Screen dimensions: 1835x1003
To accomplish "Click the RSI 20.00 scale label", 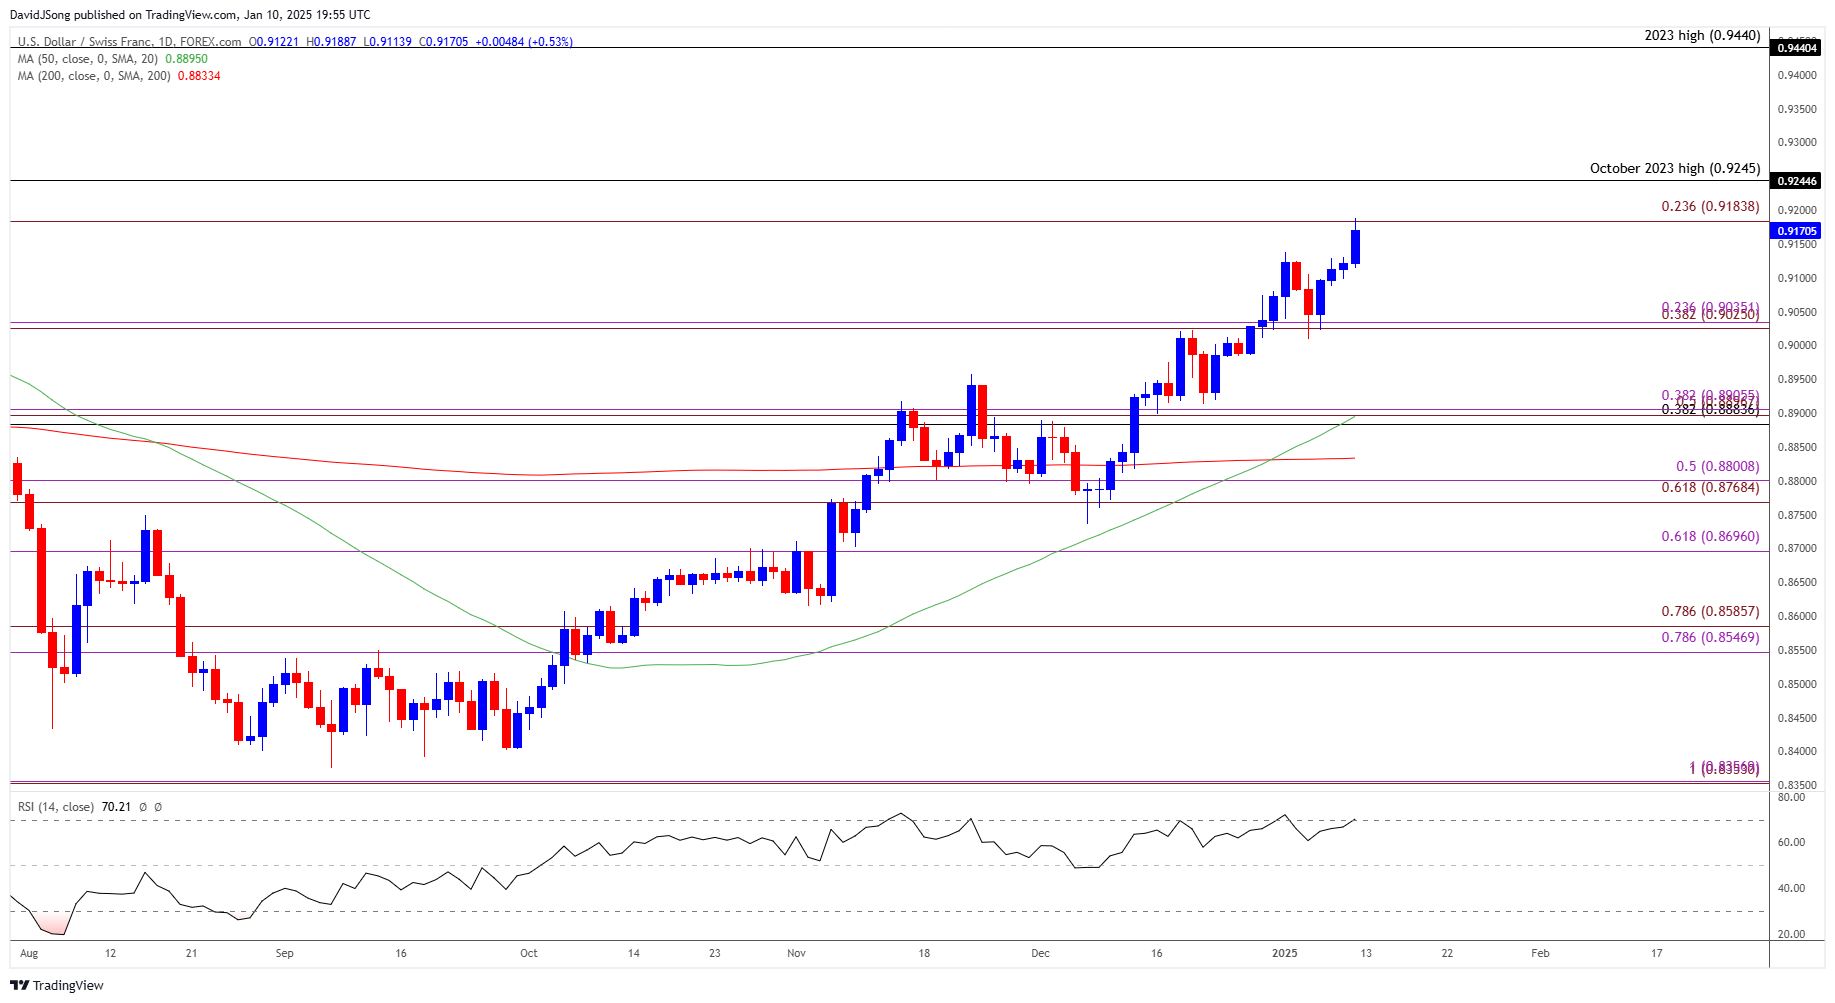I will [1791, 935].
